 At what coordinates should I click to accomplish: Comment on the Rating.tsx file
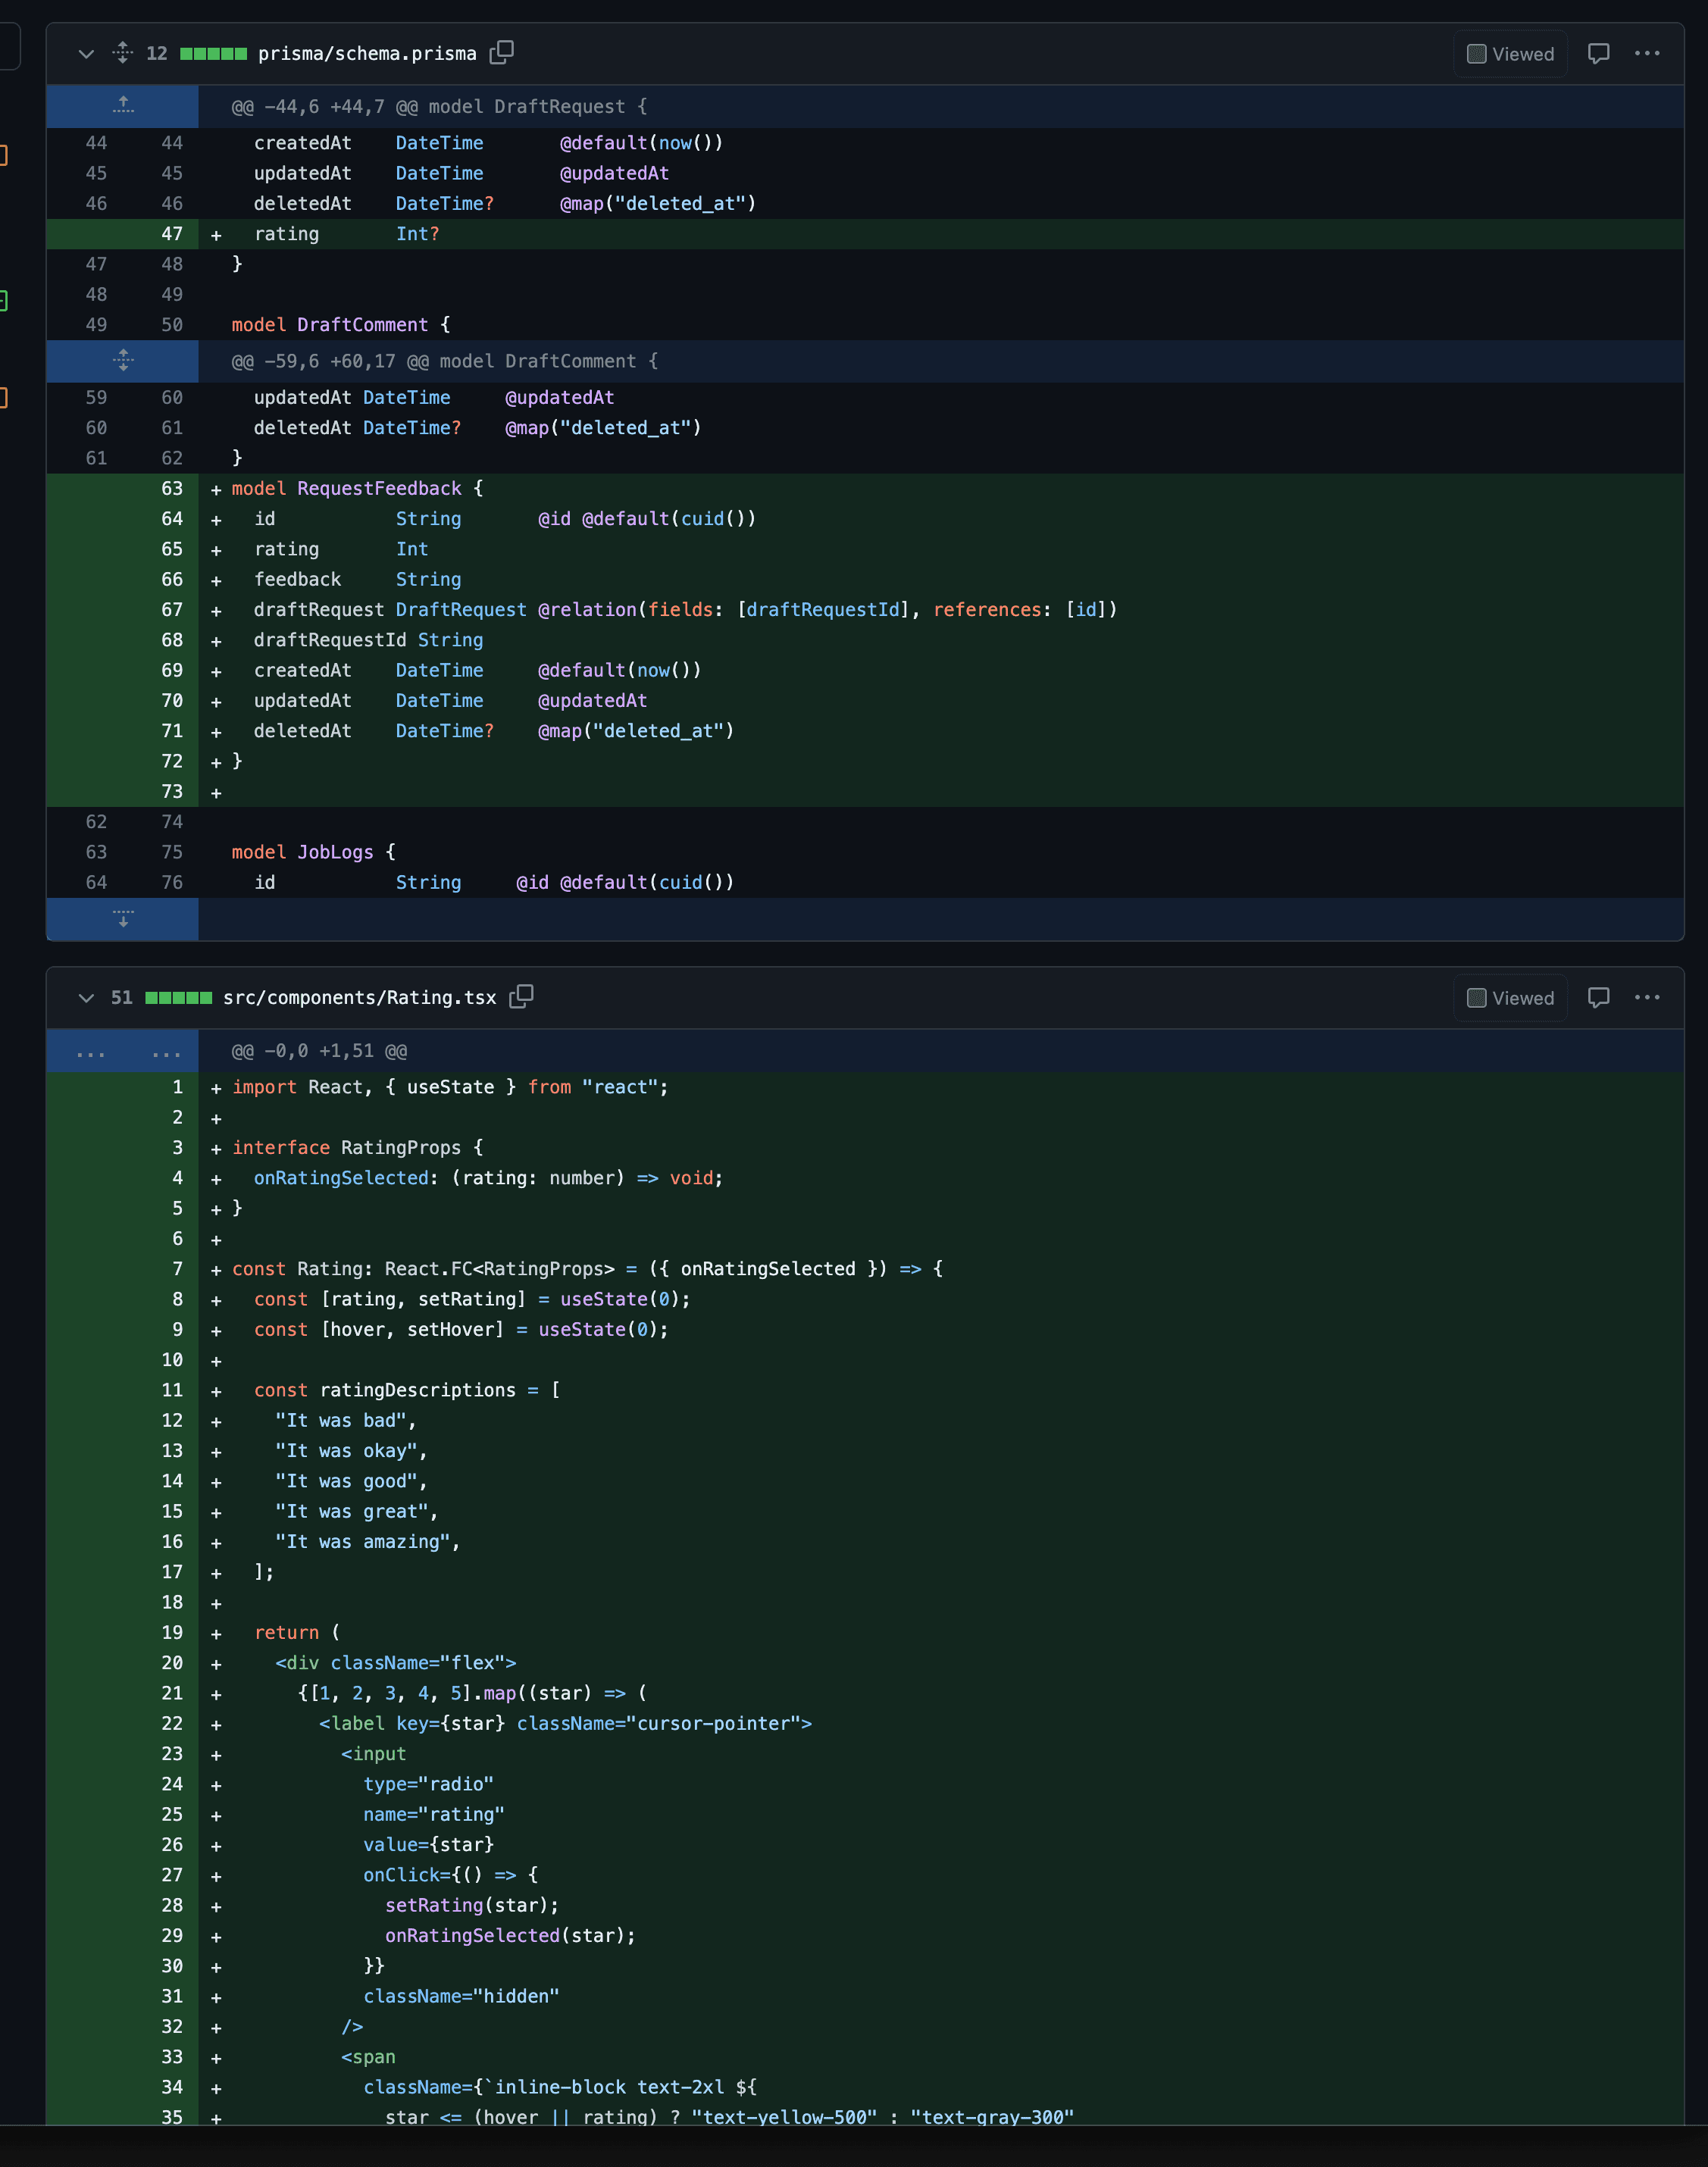point(1599,998)
